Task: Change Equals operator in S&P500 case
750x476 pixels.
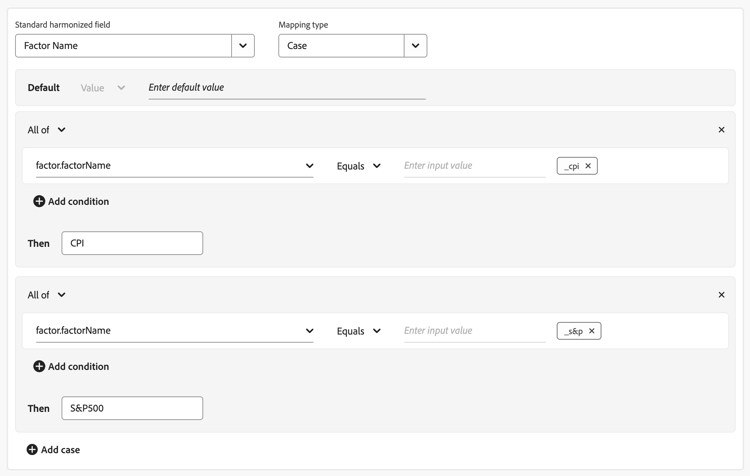Action: [x=359, y=331]
